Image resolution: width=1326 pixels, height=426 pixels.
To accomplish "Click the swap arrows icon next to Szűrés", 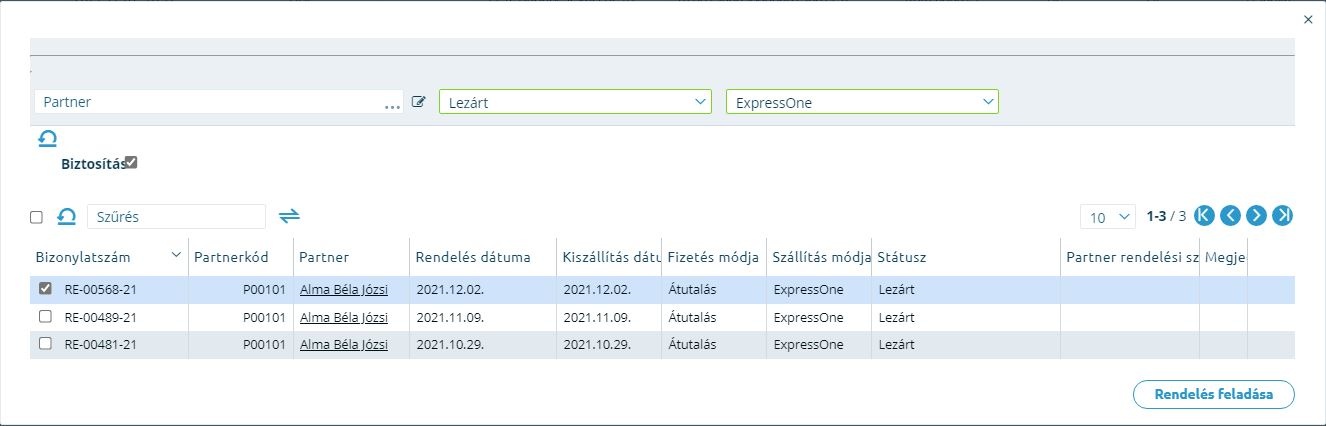I will click(289, 216).
